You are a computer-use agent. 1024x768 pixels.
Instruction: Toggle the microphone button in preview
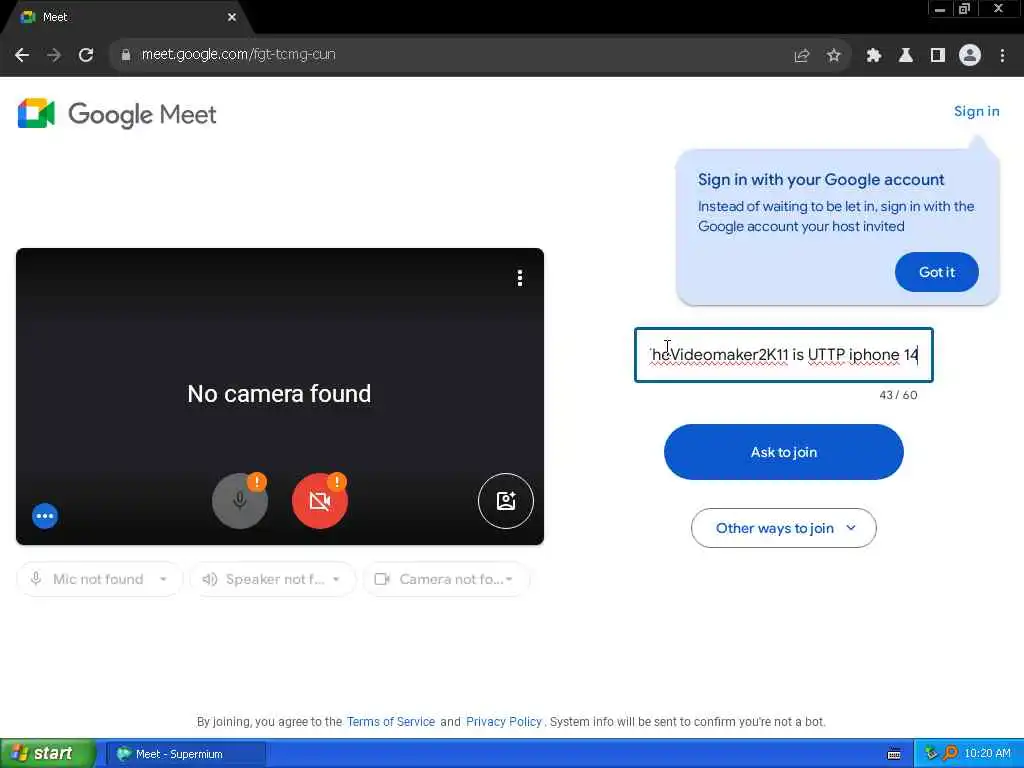click(x=240, y=501)
